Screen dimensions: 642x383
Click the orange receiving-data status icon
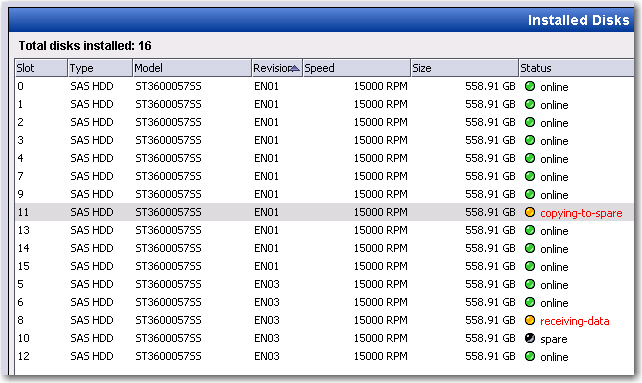[x=530, y=320]
